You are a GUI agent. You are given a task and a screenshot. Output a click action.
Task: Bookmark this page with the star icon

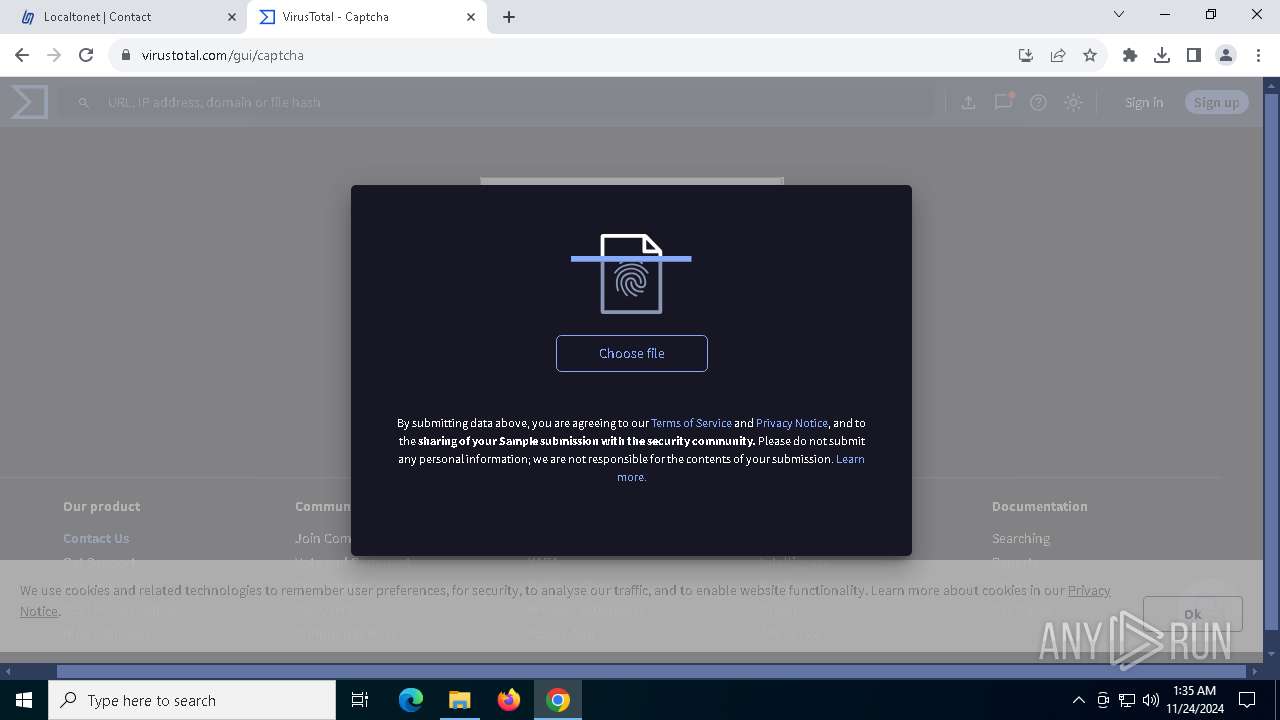coord(1090,55)
